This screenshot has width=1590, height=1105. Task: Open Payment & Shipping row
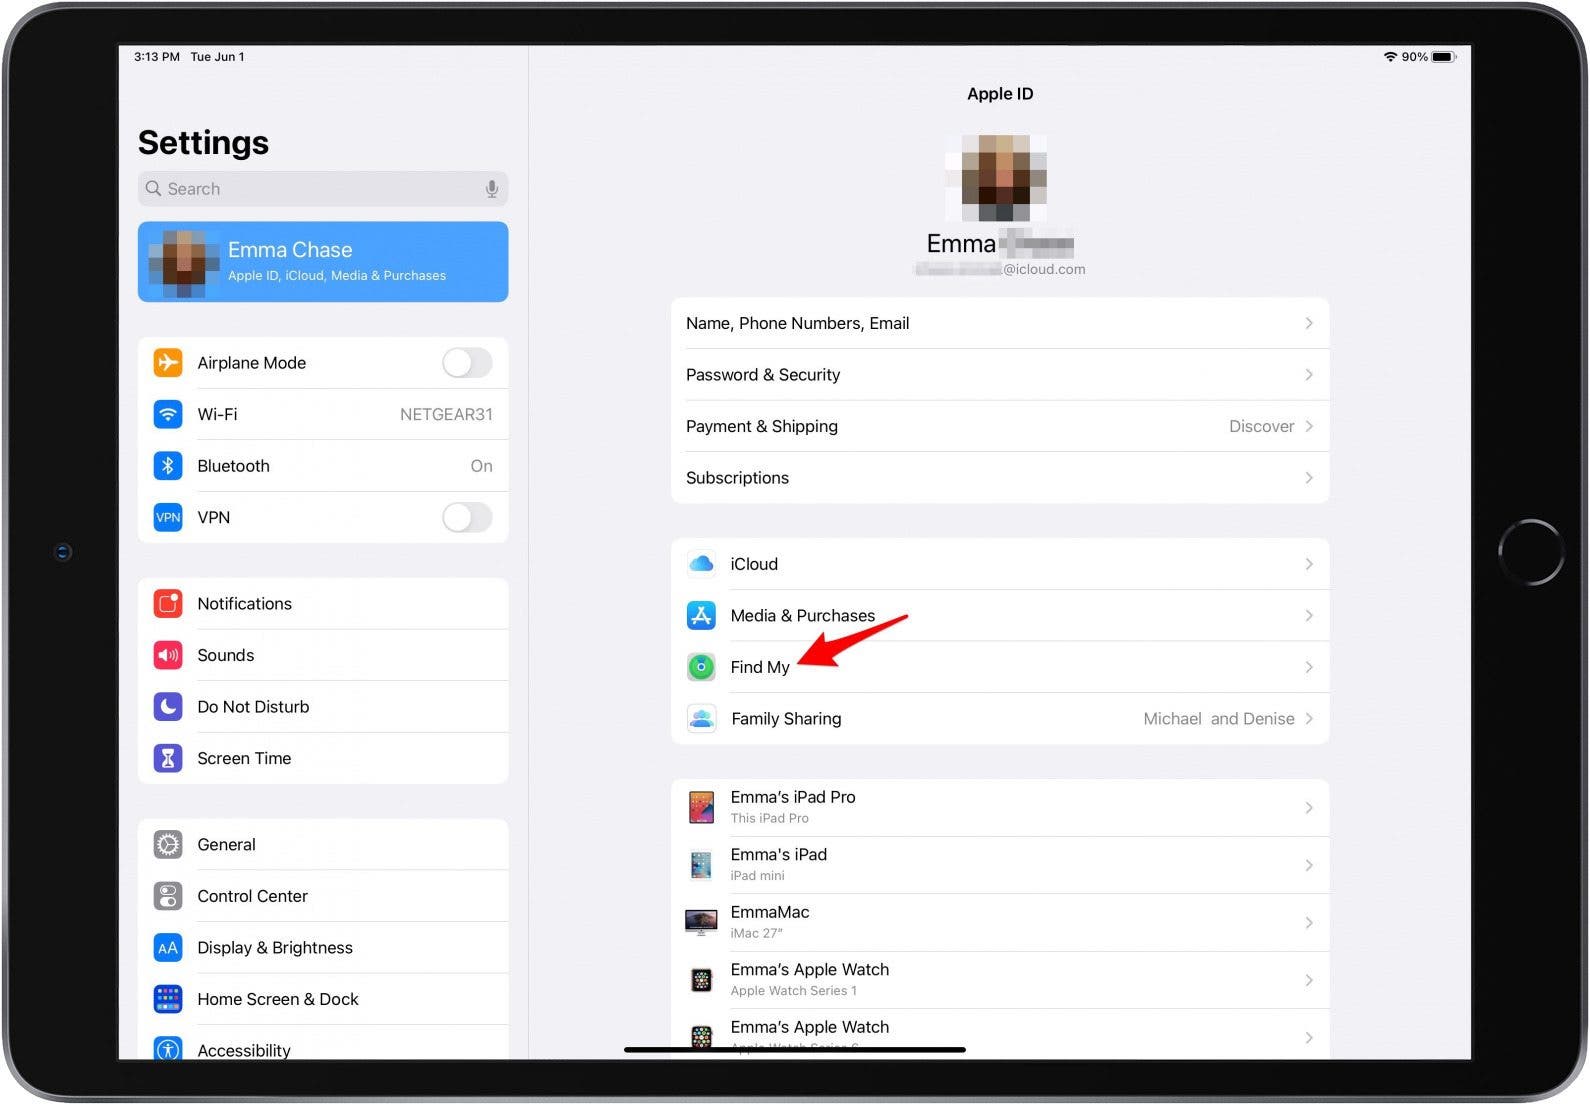[x=1000, y=426]
